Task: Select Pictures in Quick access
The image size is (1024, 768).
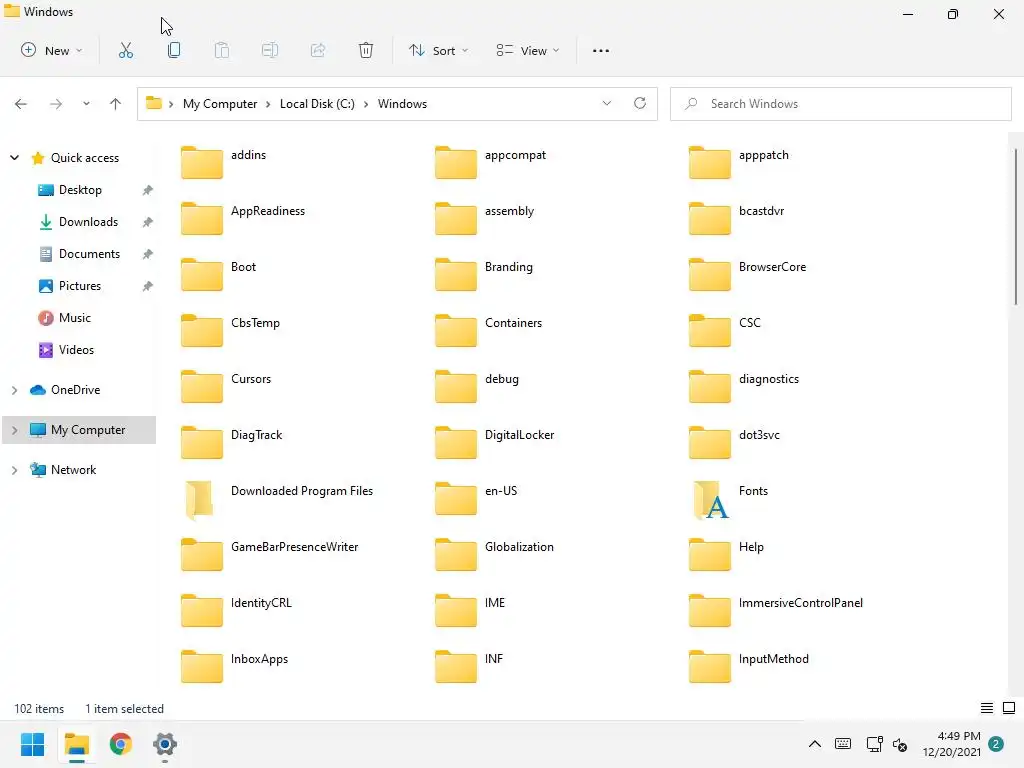Action: (80, 286)
